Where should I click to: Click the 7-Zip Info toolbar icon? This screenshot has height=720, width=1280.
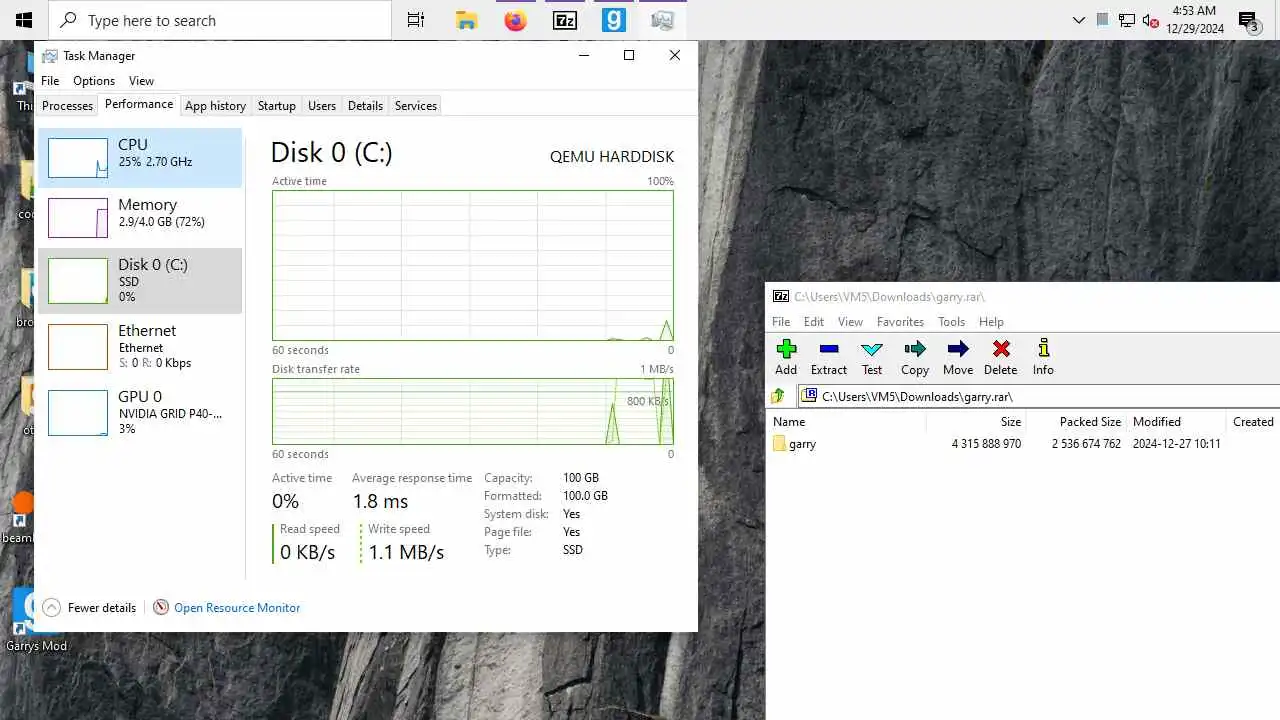coord(1043,349)
